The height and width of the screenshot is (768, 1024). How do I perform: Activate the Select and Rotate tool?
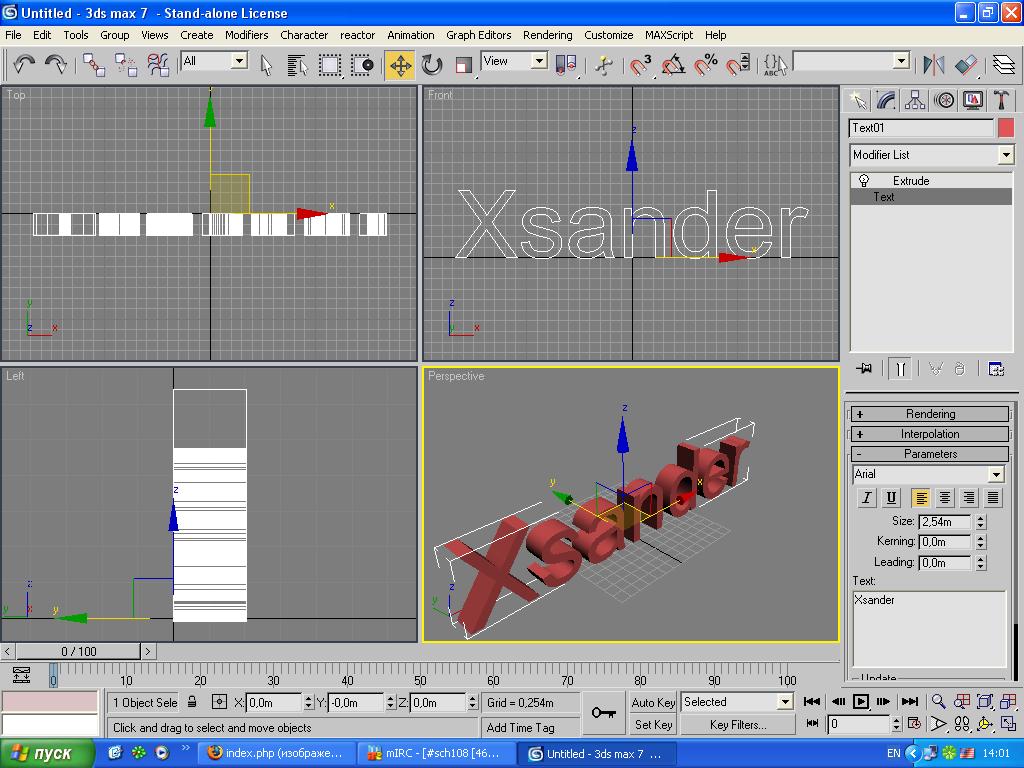[432, 65]
